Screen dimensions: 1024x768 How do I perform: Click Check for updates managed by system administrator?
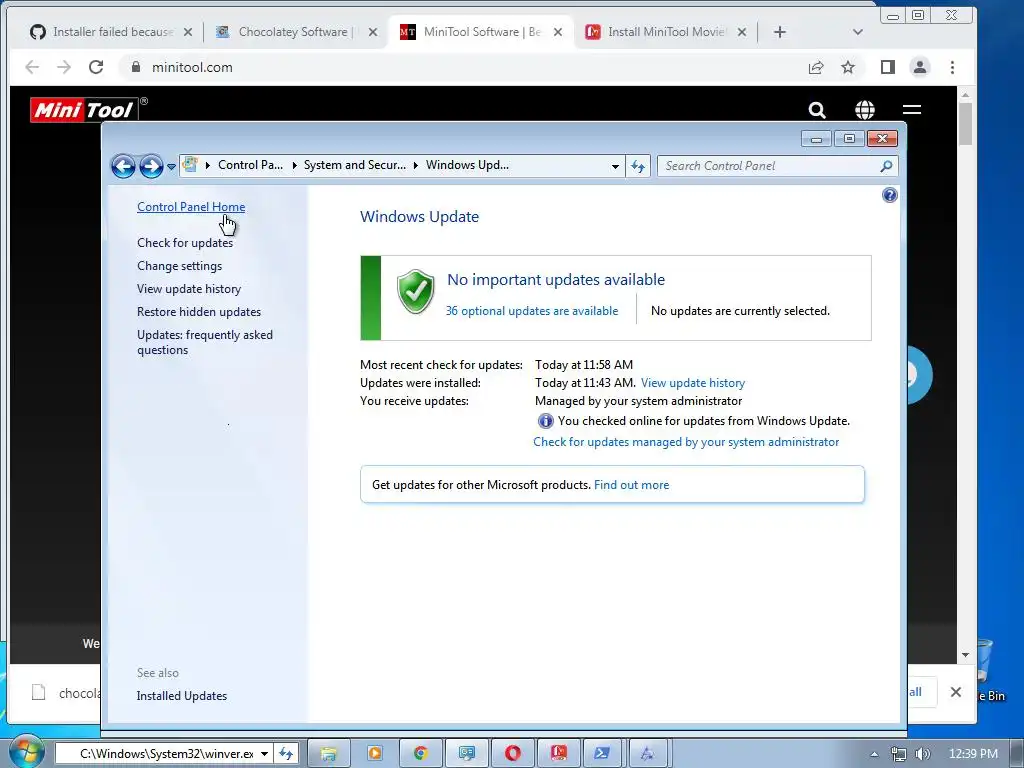686,442
